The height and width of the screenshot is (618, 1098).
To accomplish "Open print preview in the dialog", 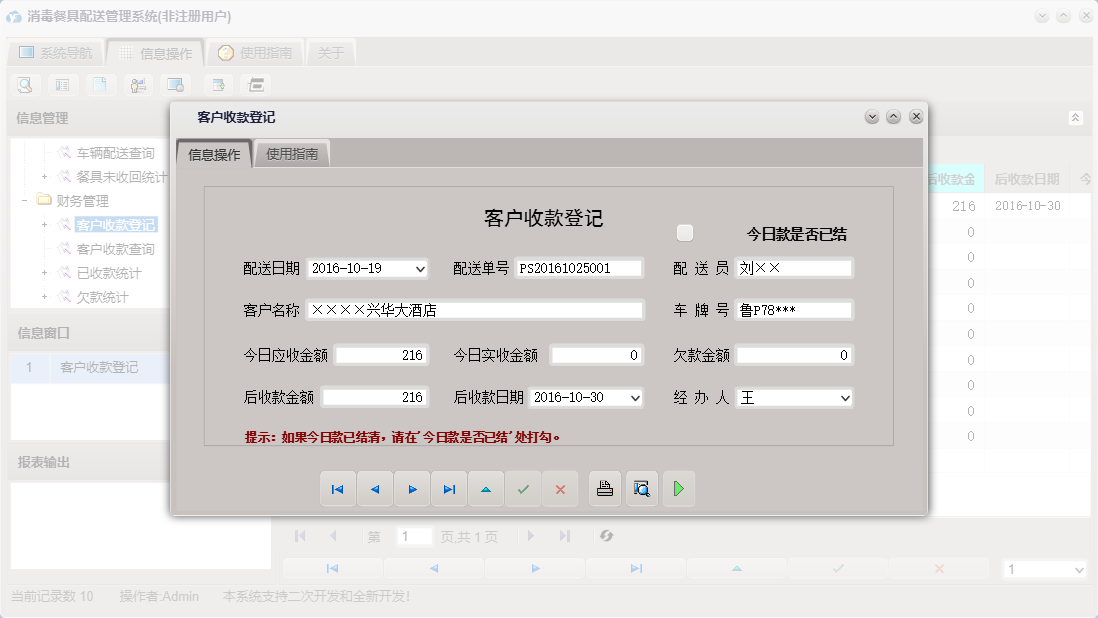I will point(642,489).
